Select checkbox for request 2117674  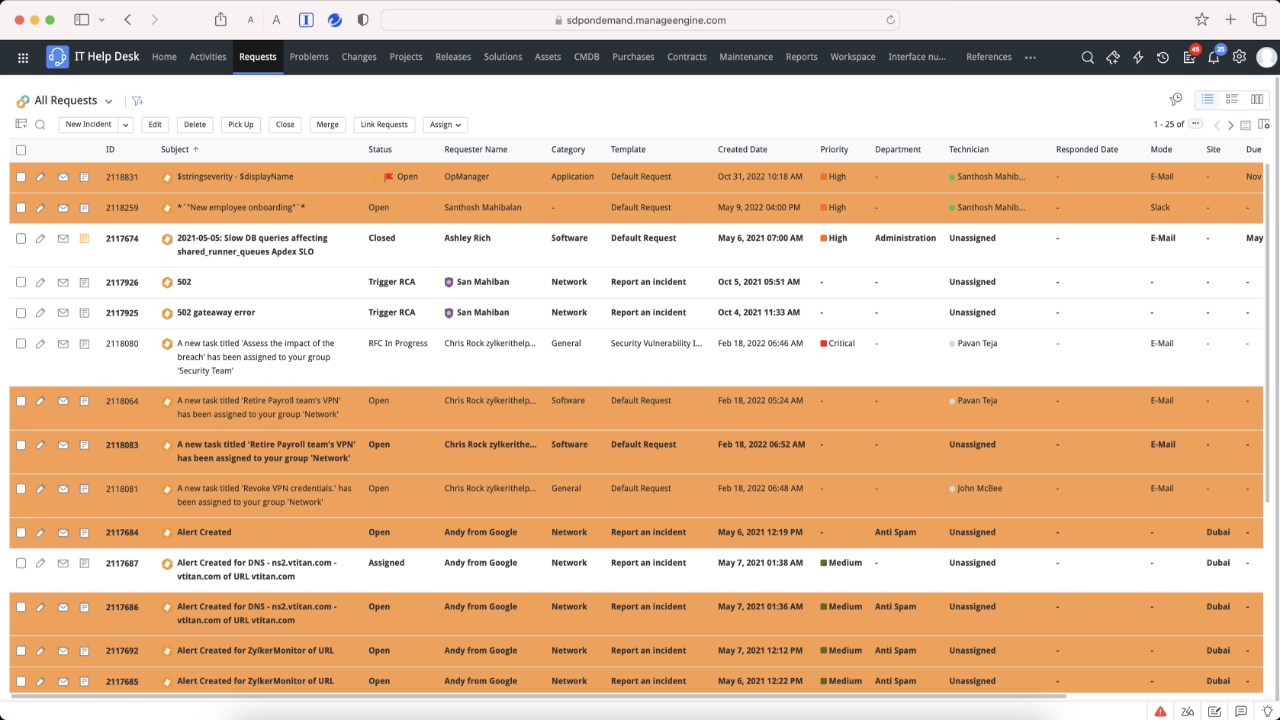click(x=21, y=238)
